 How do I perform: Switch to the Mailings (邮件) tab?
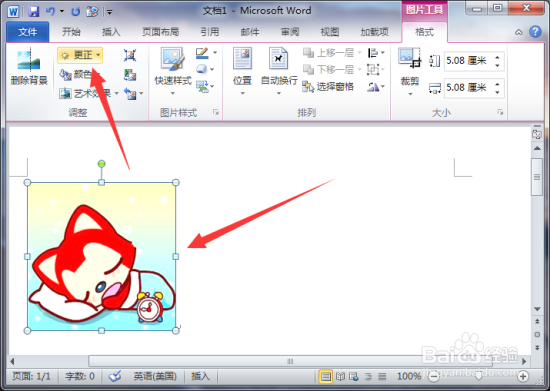pyautogui.click(x=250, y=32)
